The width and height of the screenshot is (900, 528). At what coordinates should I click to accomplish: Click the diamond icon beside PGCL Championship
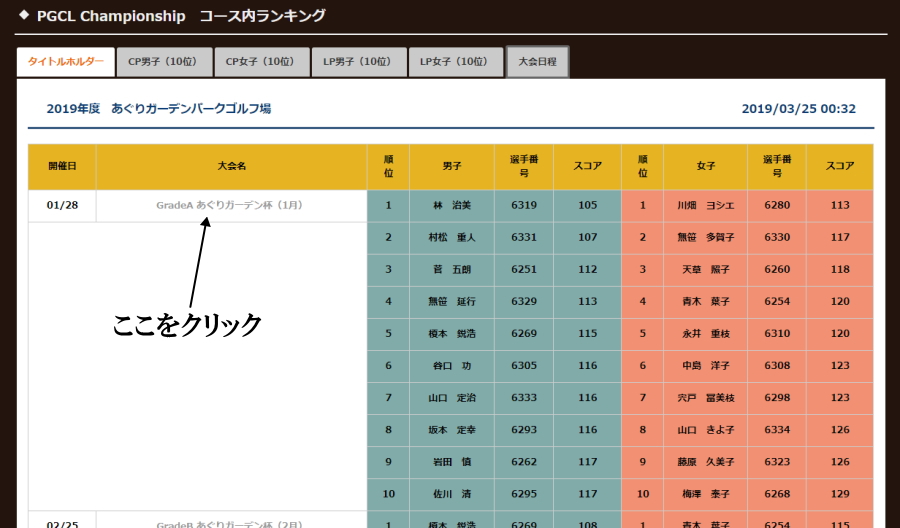[23, 16]
